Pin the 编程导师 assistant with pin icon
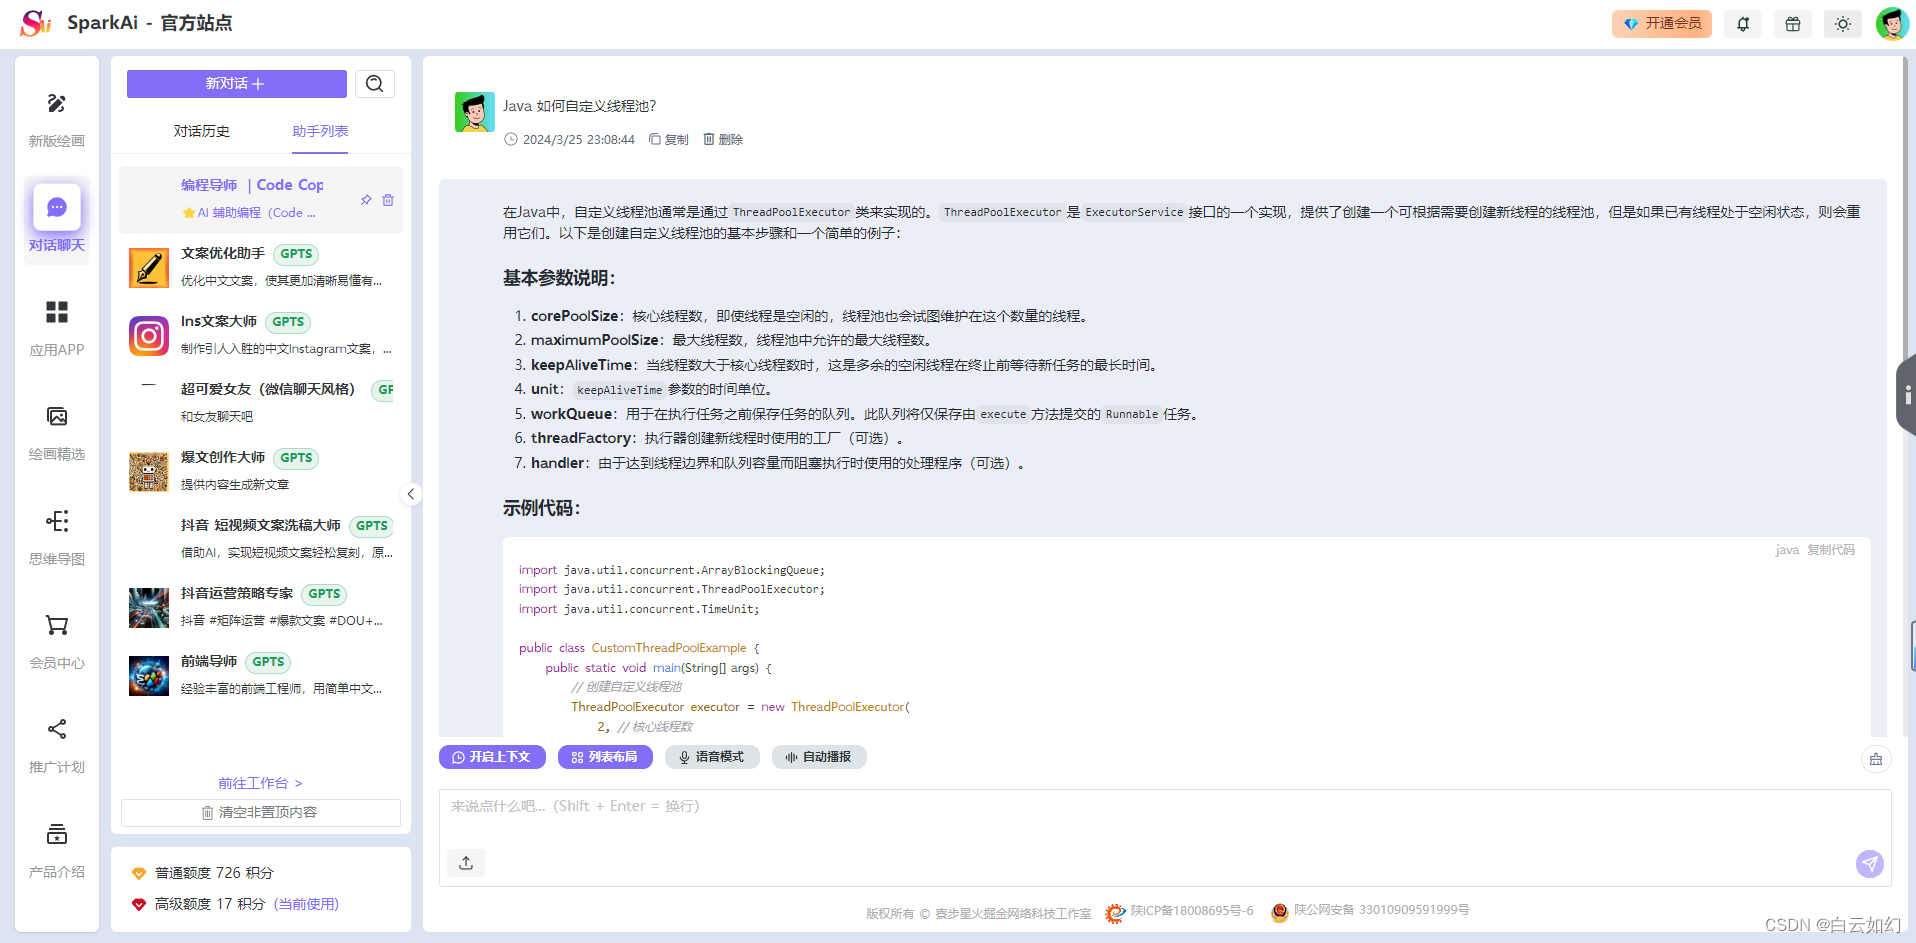The height and width of the screenshot is (943, 1916). pos(366,200)
